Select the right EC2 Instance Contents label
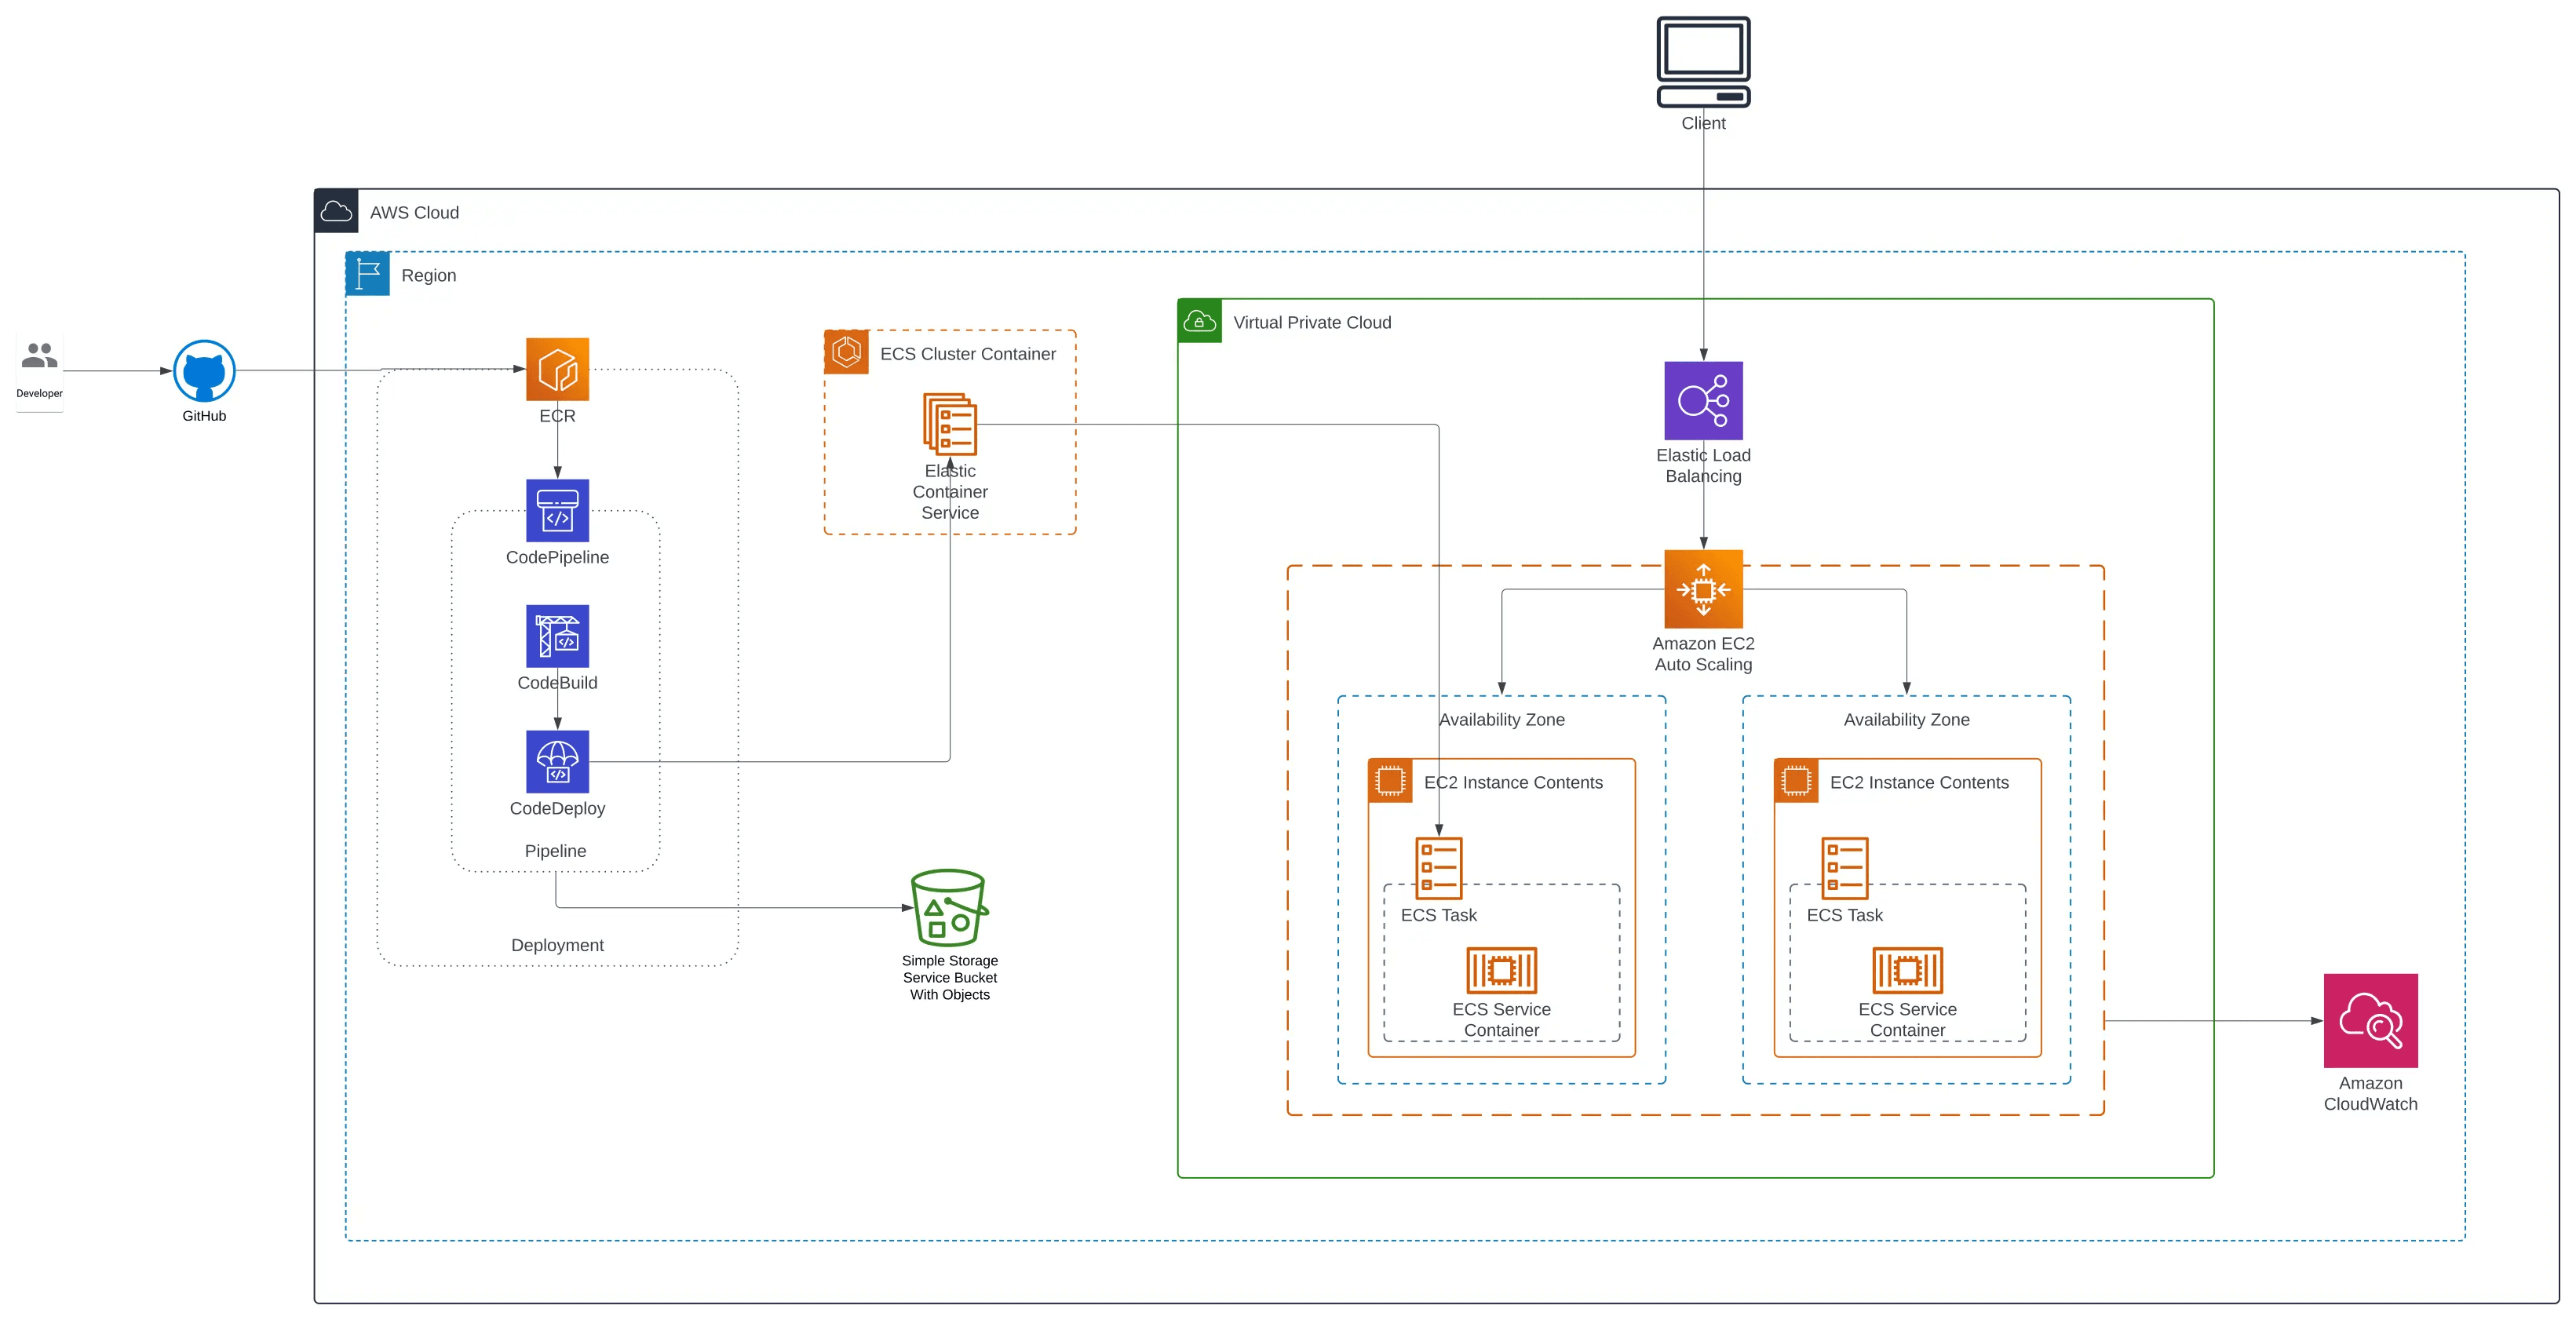This screenshot has width=2576, height=1320. [1919, 782]
